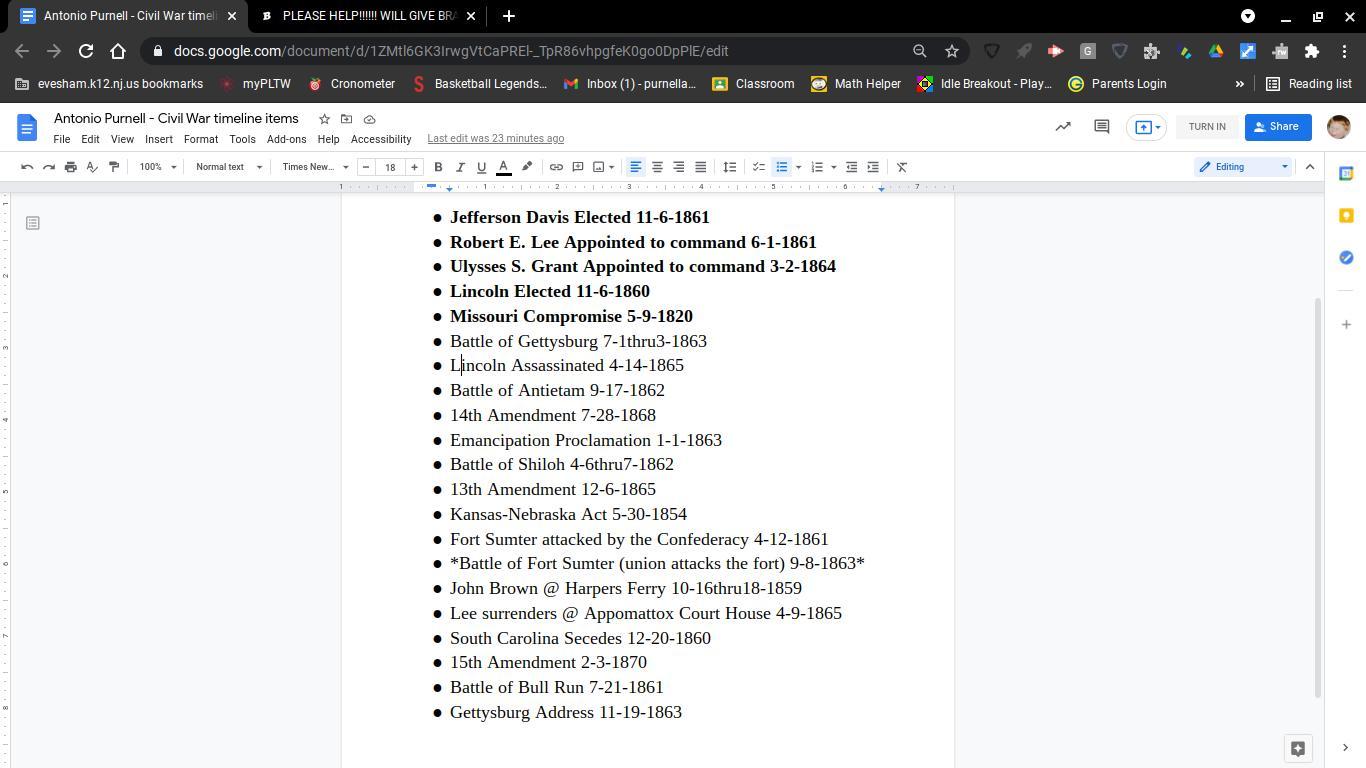Viewport: 1366px width, 768px height.
Task: Toggle Bold formatting
Action: [x=438, y=167]
